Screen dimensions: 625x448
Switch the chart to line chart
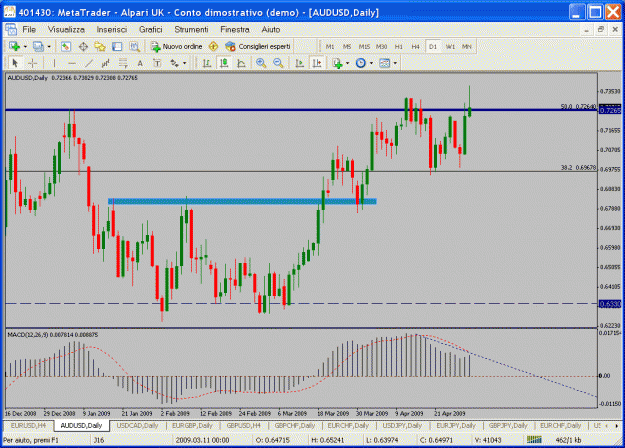click(241, 63)
